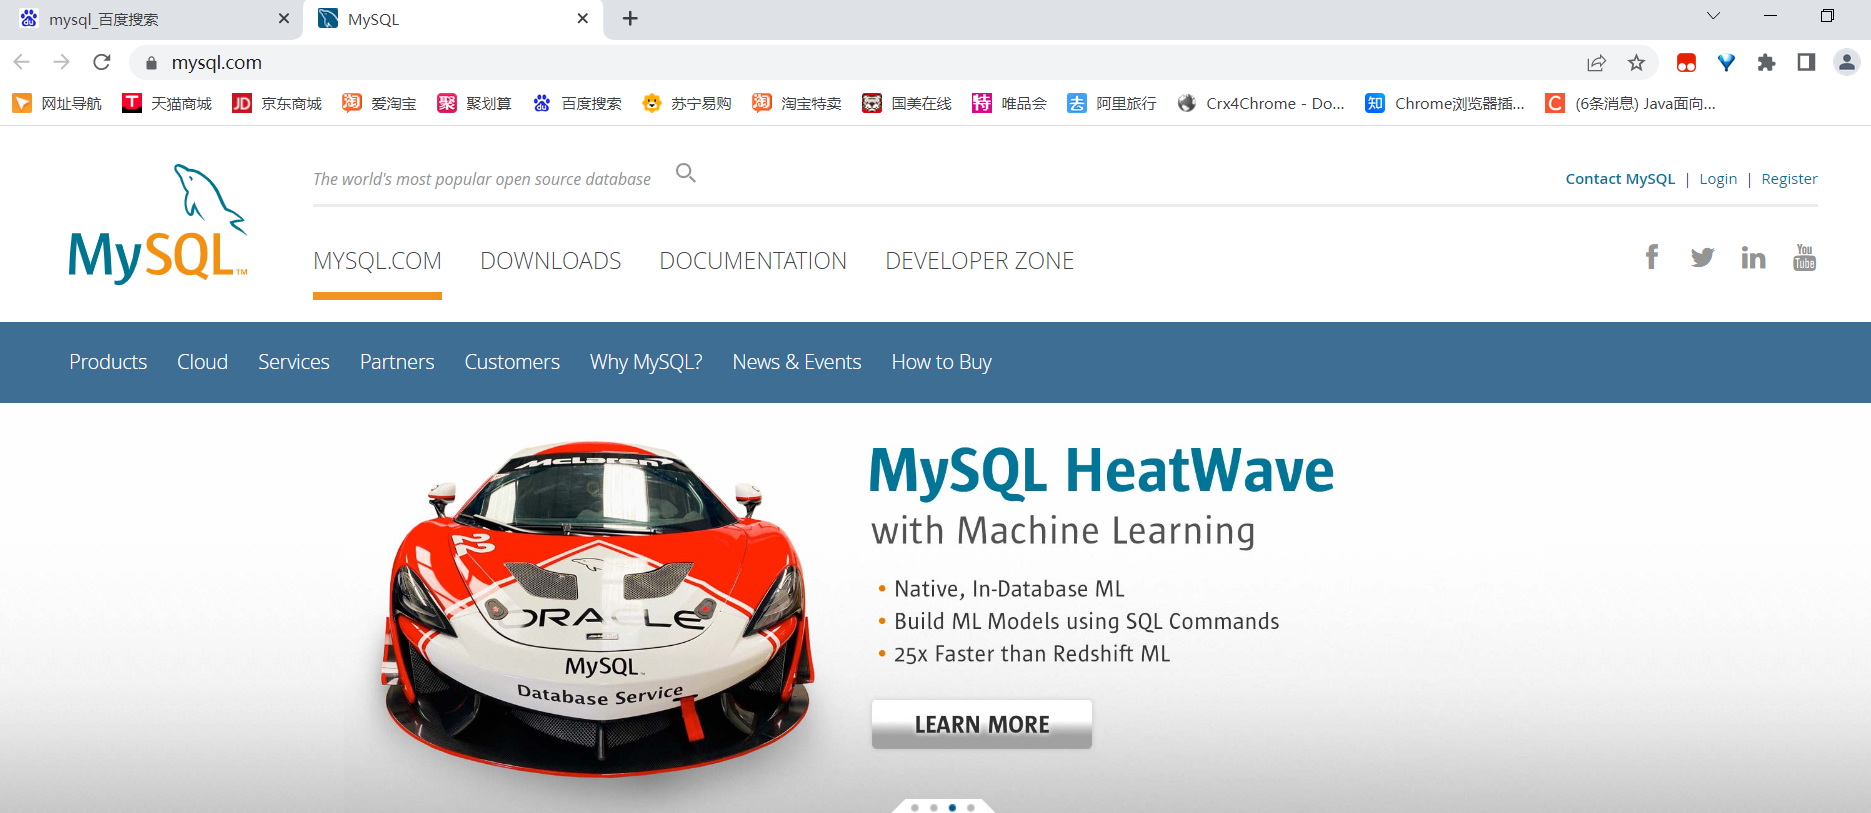This screenshot has width=1871, height=813.
Task: Click the Login link
Action: tap(1718, 179)
